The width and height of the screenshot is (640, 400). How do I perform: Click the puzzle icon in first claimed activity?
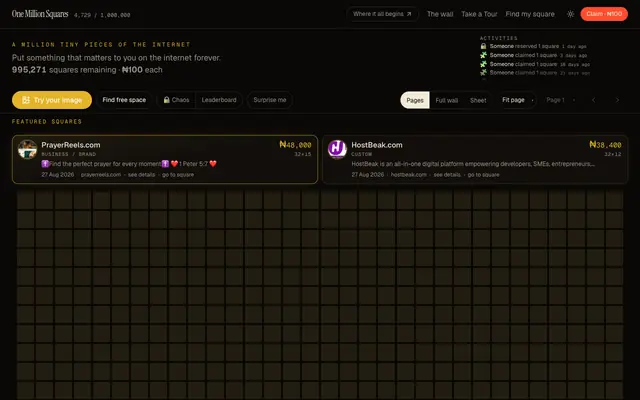[483, 55]
